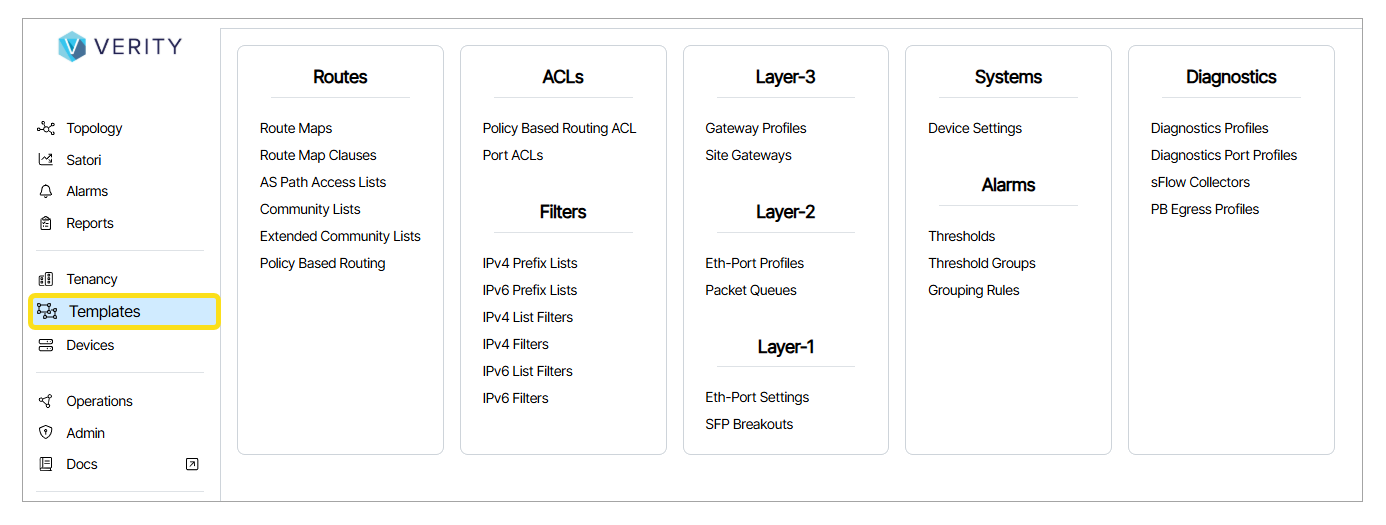Click the Topology icon in sidebar

coord(46,128)
